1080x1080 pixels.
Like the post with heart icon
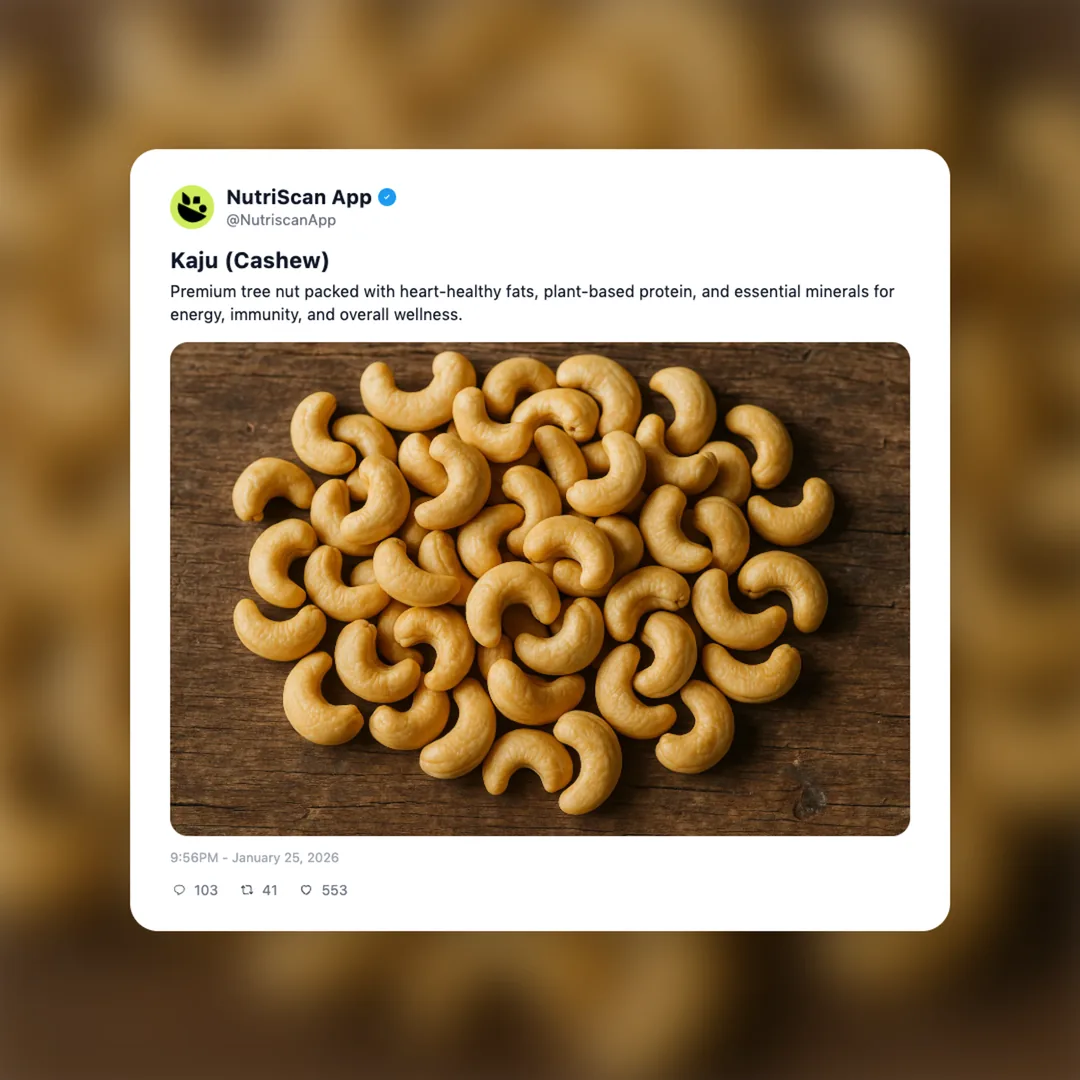[306, 890]
